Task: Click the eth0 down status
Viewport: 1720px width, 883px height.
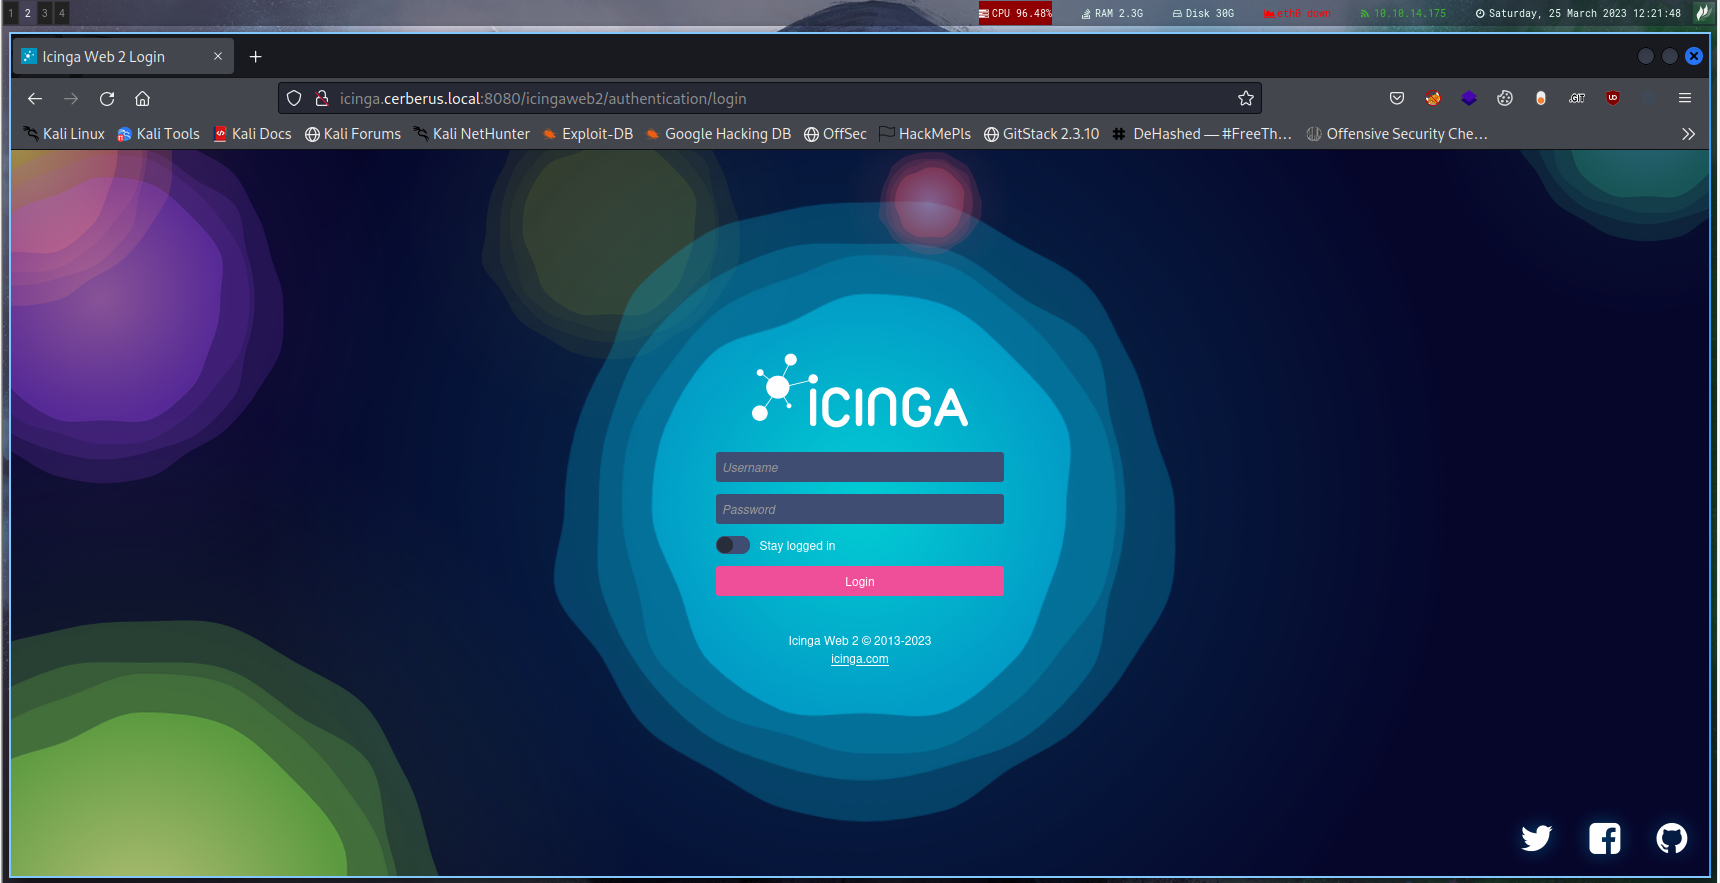Action: (x=1296, y=13)
